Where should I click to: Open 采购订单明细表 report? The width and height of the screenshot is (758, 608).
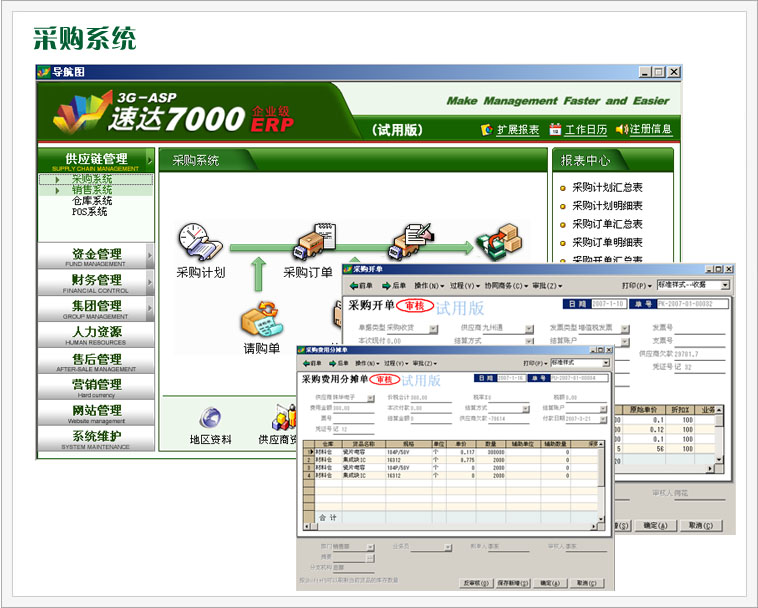tap(608, 242)
